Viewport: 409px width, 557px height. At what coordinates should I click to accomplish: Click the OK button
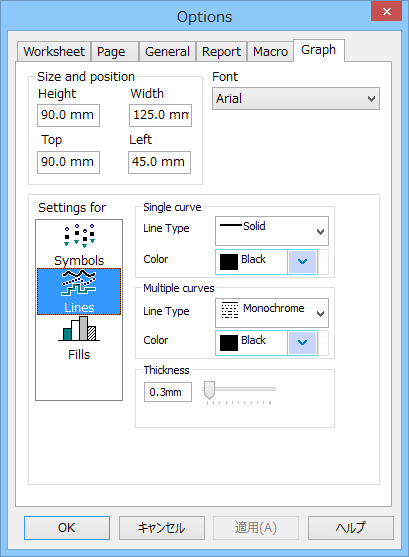tap(67, 528)
